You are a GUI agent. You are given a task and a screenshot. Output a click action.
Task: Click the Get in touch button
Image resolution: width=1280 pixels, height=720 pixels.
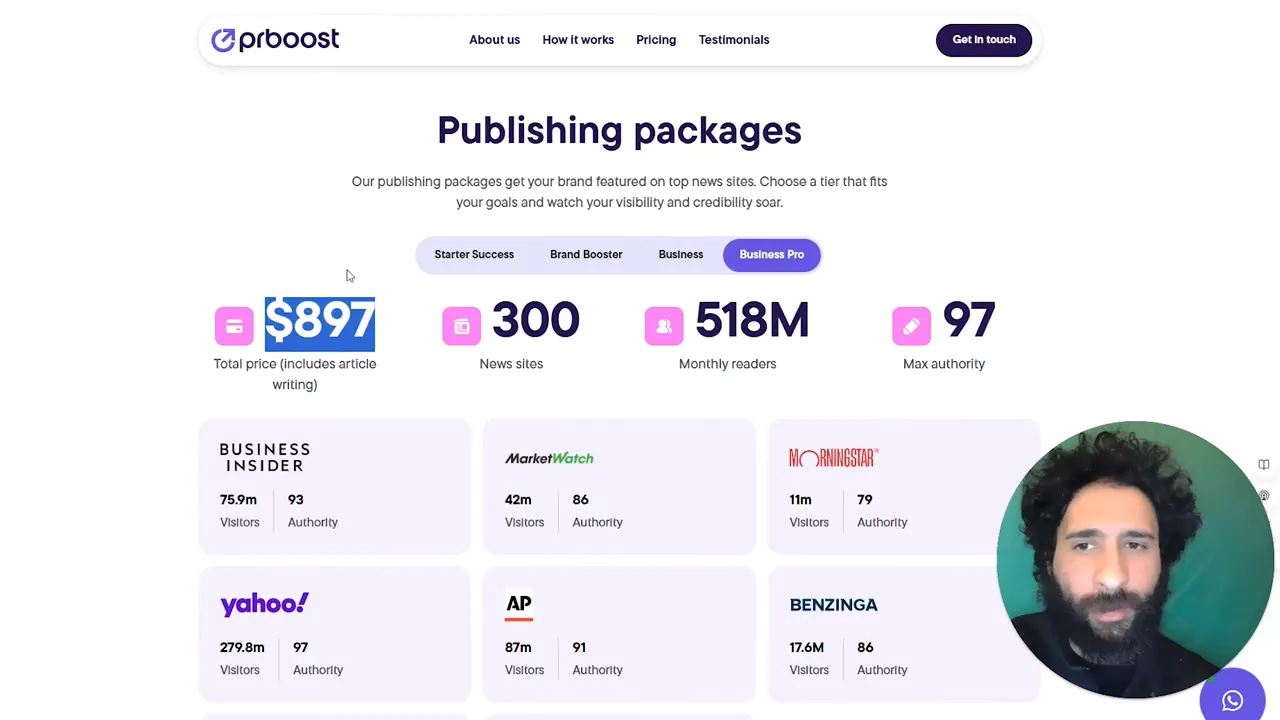(x=984, y=40)
